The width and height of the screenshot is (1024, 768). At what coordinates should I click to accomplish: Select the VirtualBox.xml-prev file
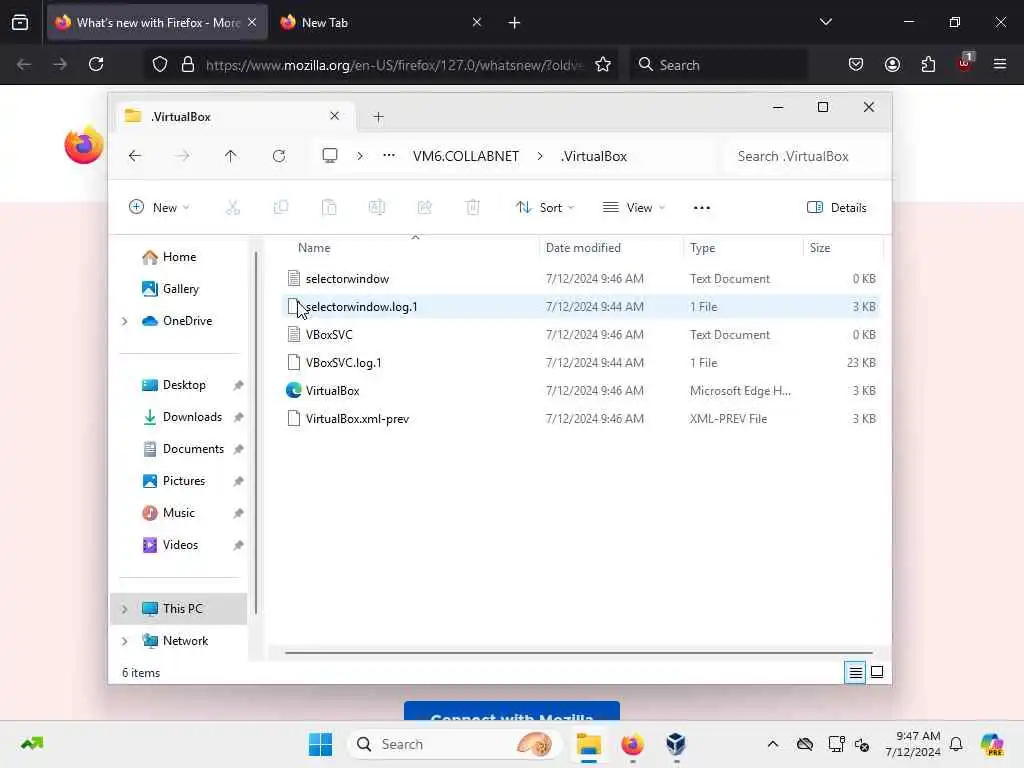coord(580,419)
